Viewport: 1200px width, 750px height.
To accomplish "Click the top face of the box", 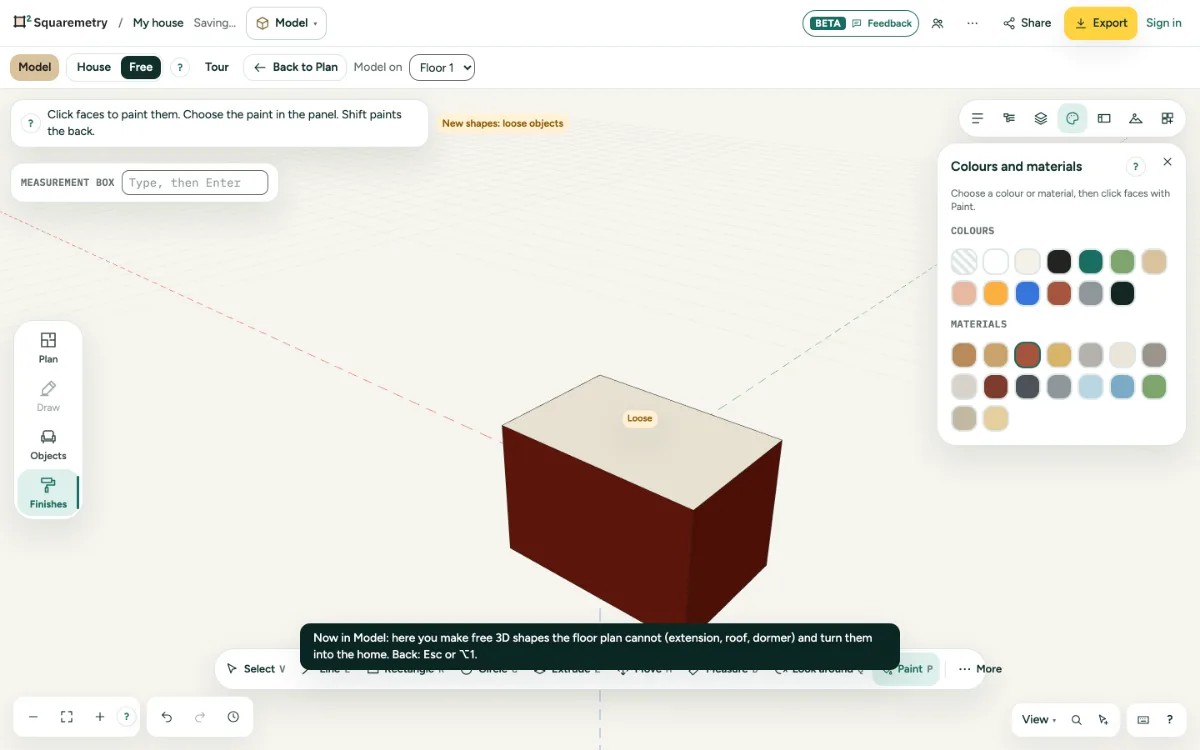I will [641, 442].
